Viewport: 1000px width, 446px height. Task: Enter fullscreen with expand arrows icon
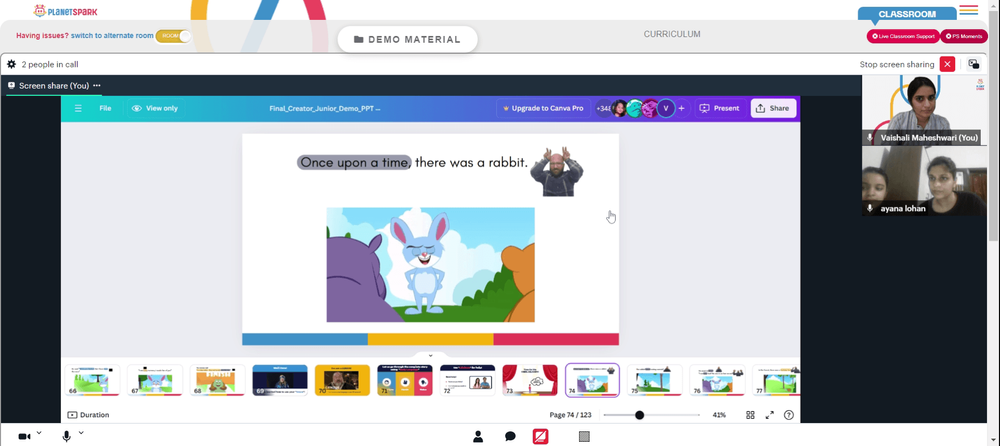[770, 415]
